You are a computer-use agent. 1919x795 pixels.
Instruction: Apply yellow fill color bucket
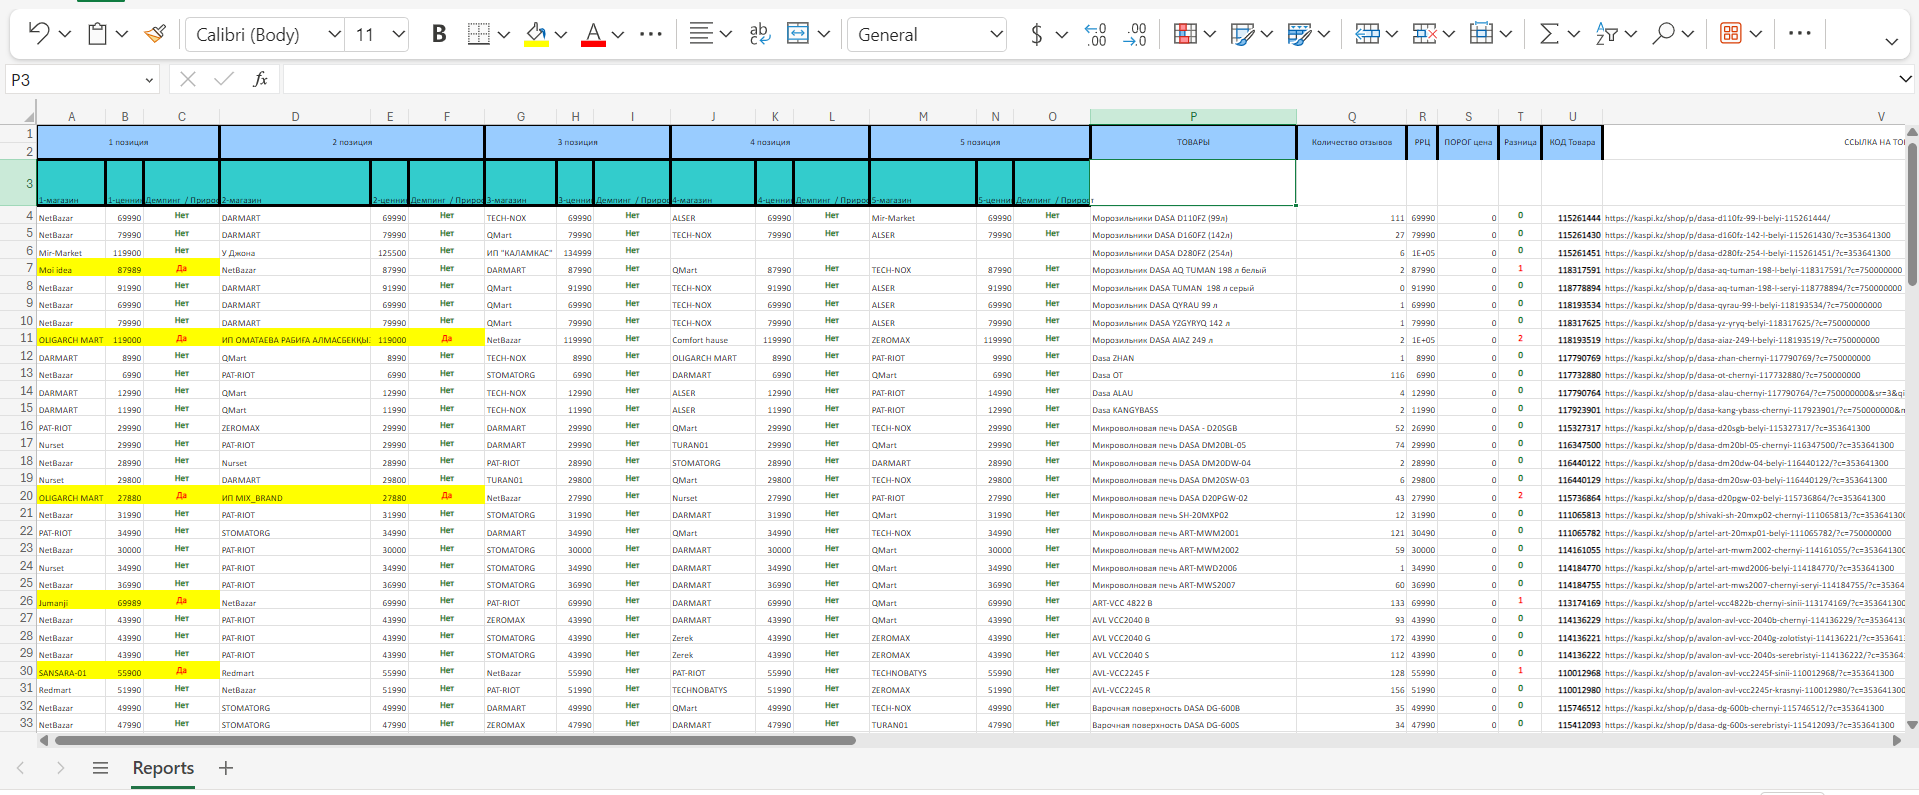536,34
